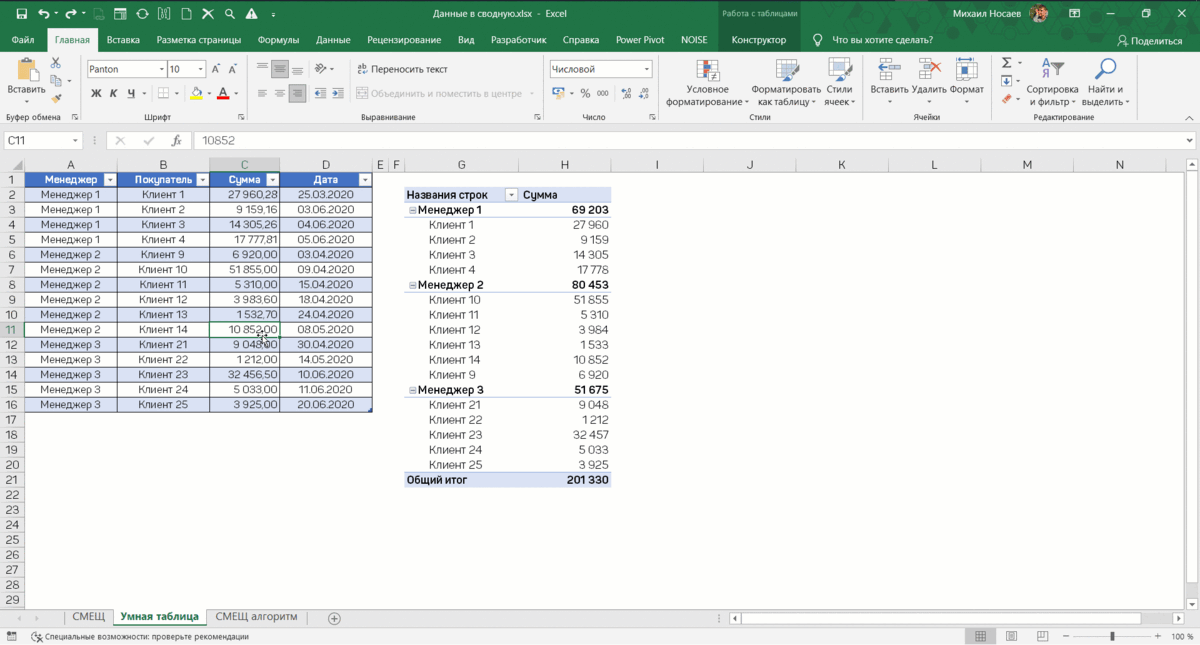Undo the last action in the title bar
Viewport: 1200px width, 645px height.
click(44, 14)
